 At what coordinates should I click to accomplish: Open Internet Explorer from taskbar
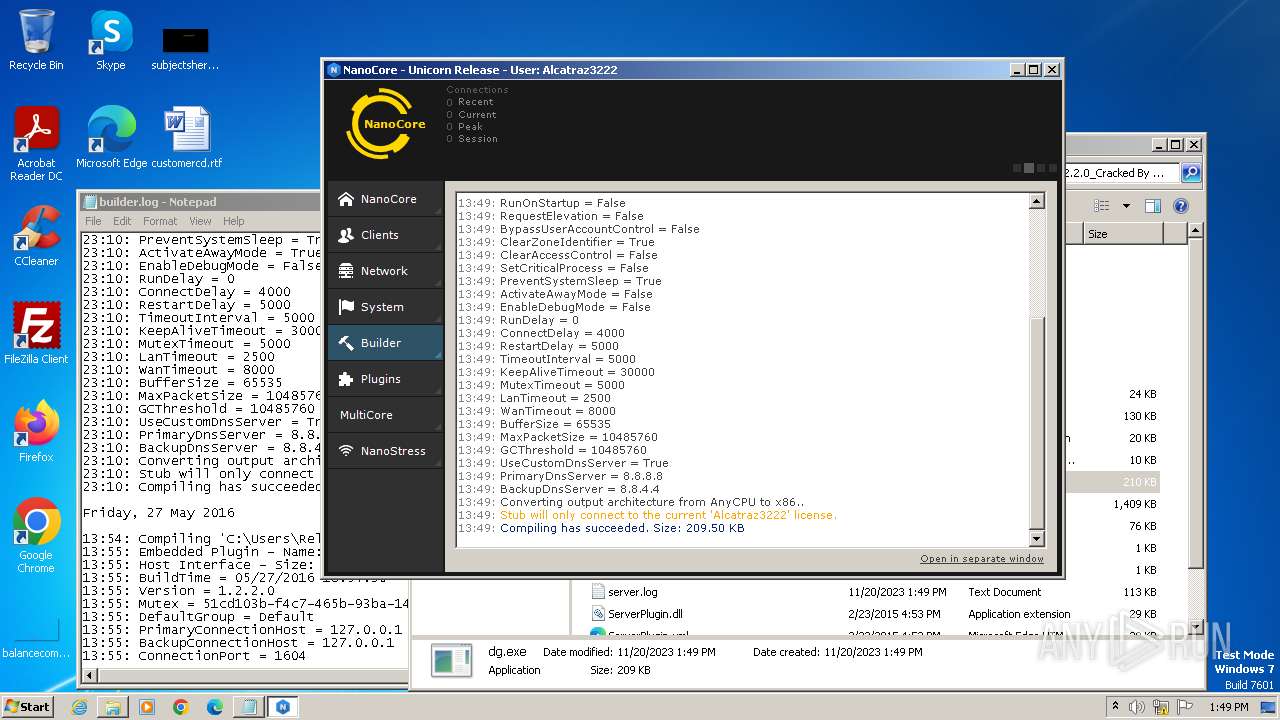click(79, 707)
